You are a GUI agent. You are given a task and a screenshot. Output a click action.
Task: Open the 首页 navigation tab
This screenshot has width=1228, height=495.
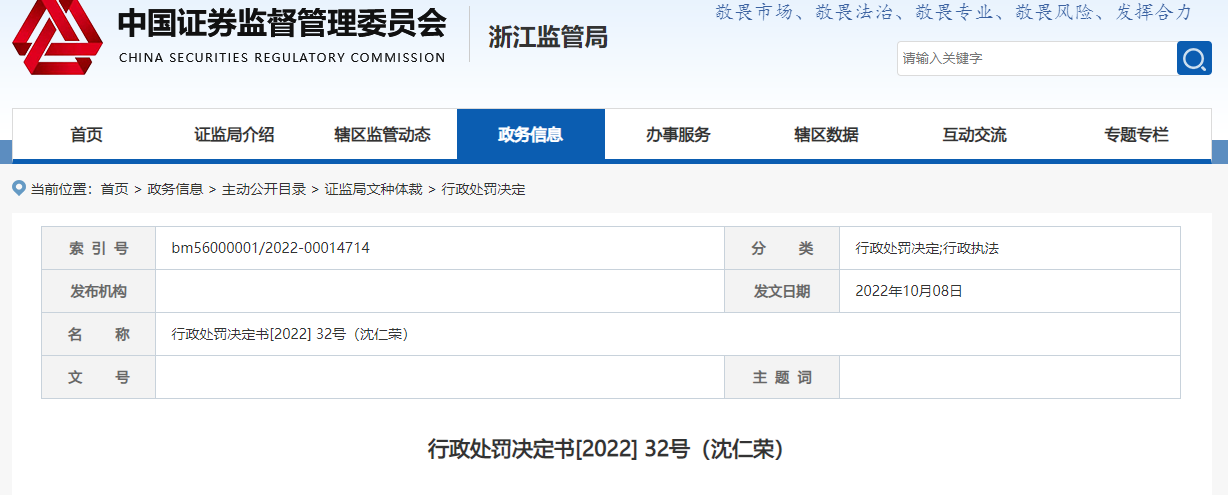click(x=86, y=135)
